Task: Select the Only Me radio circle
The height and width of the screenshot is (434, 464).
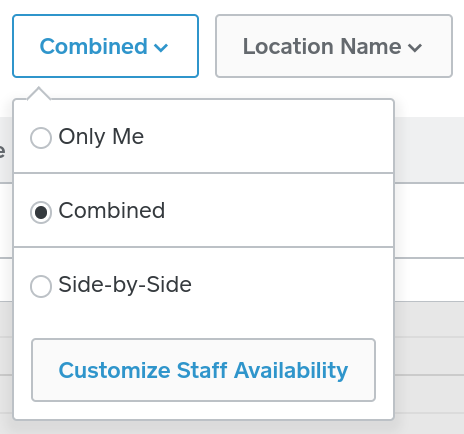Action: tap(41, 137)
